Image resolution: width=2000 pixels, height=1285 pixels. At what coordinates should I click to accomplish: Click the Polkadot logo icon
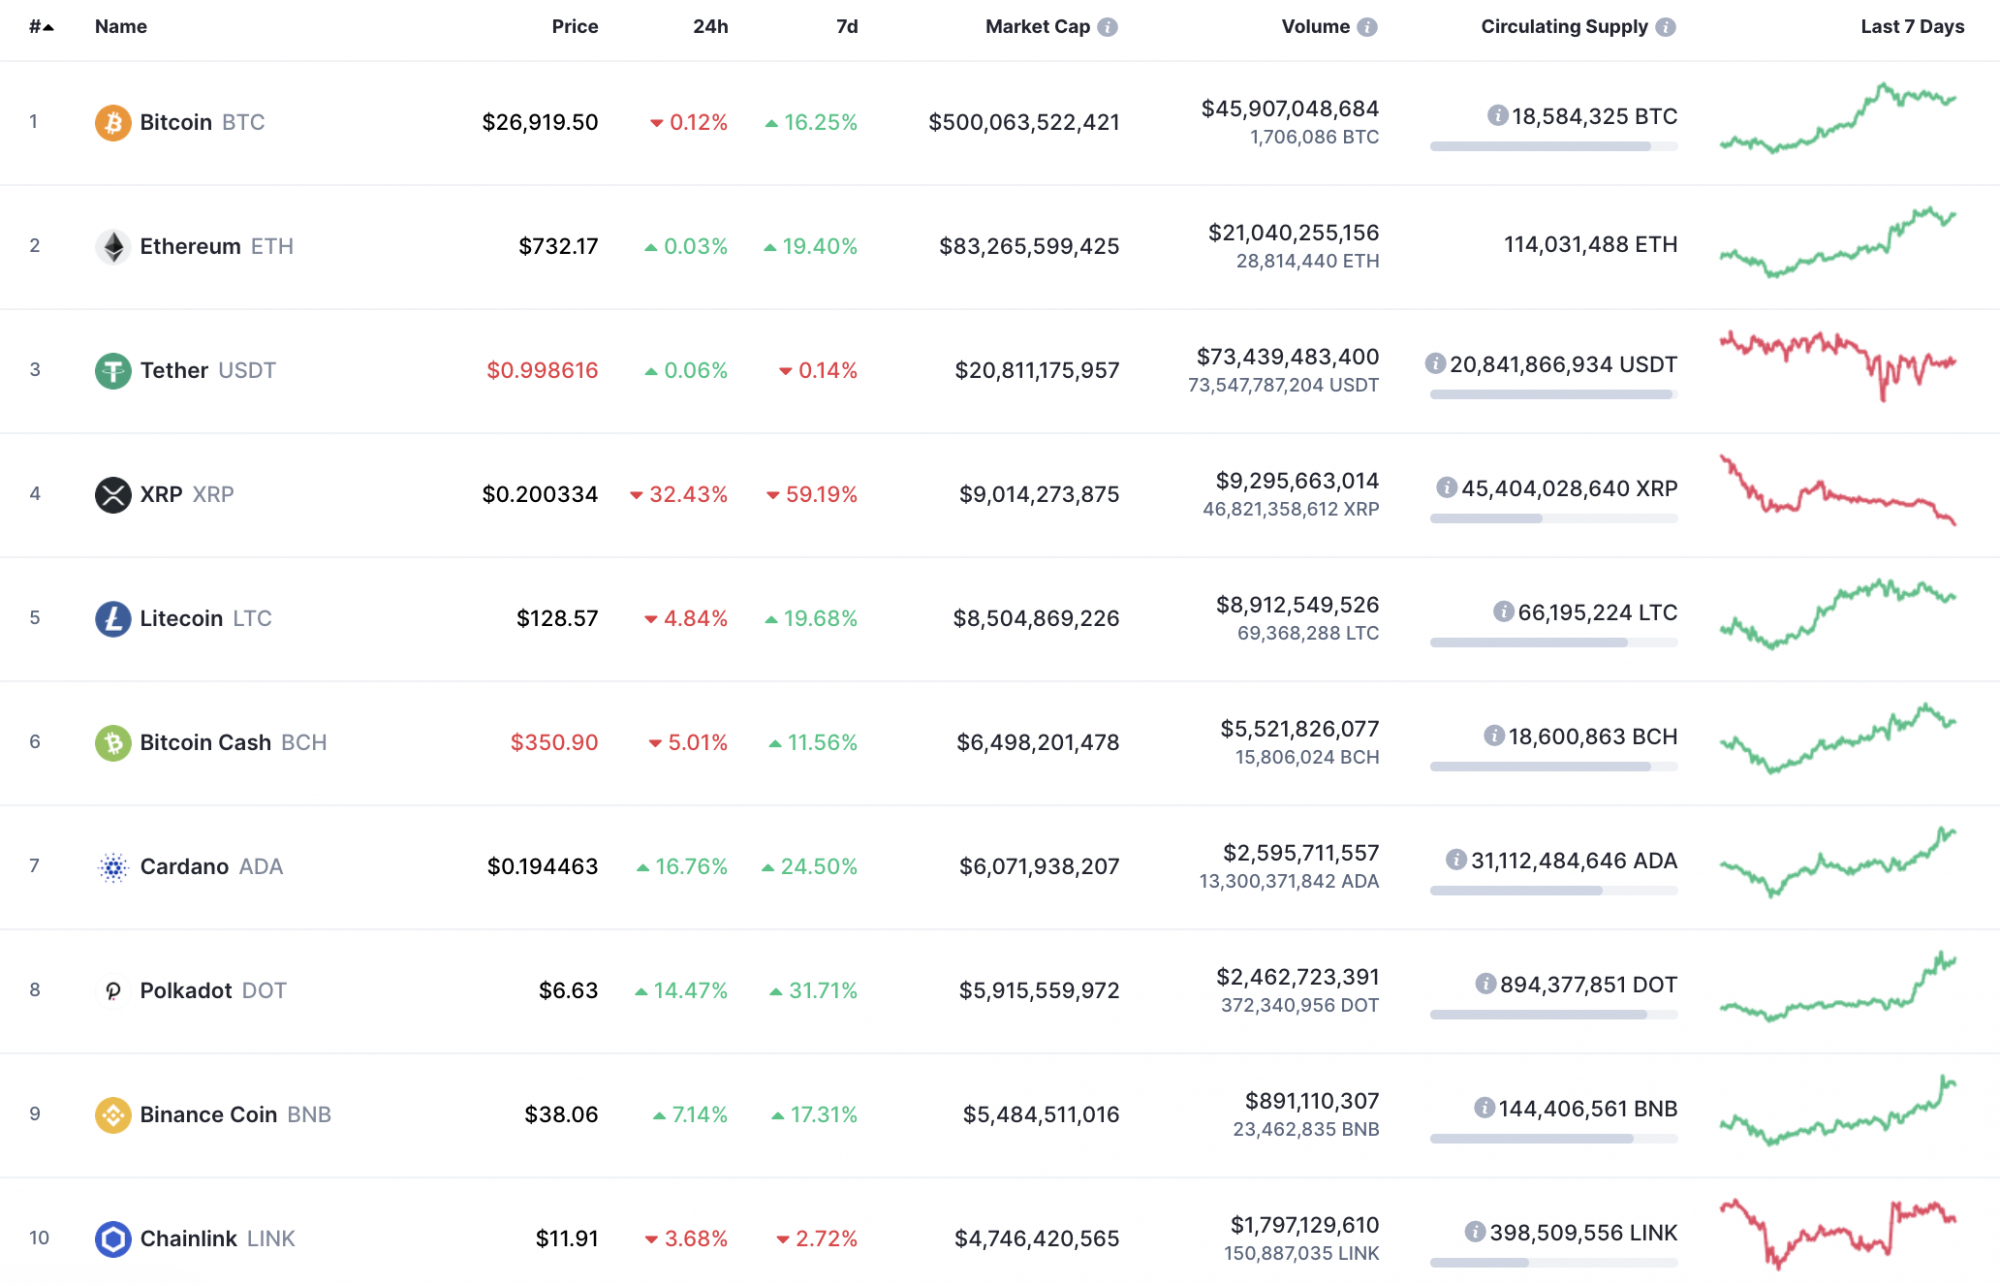(113, 991)
